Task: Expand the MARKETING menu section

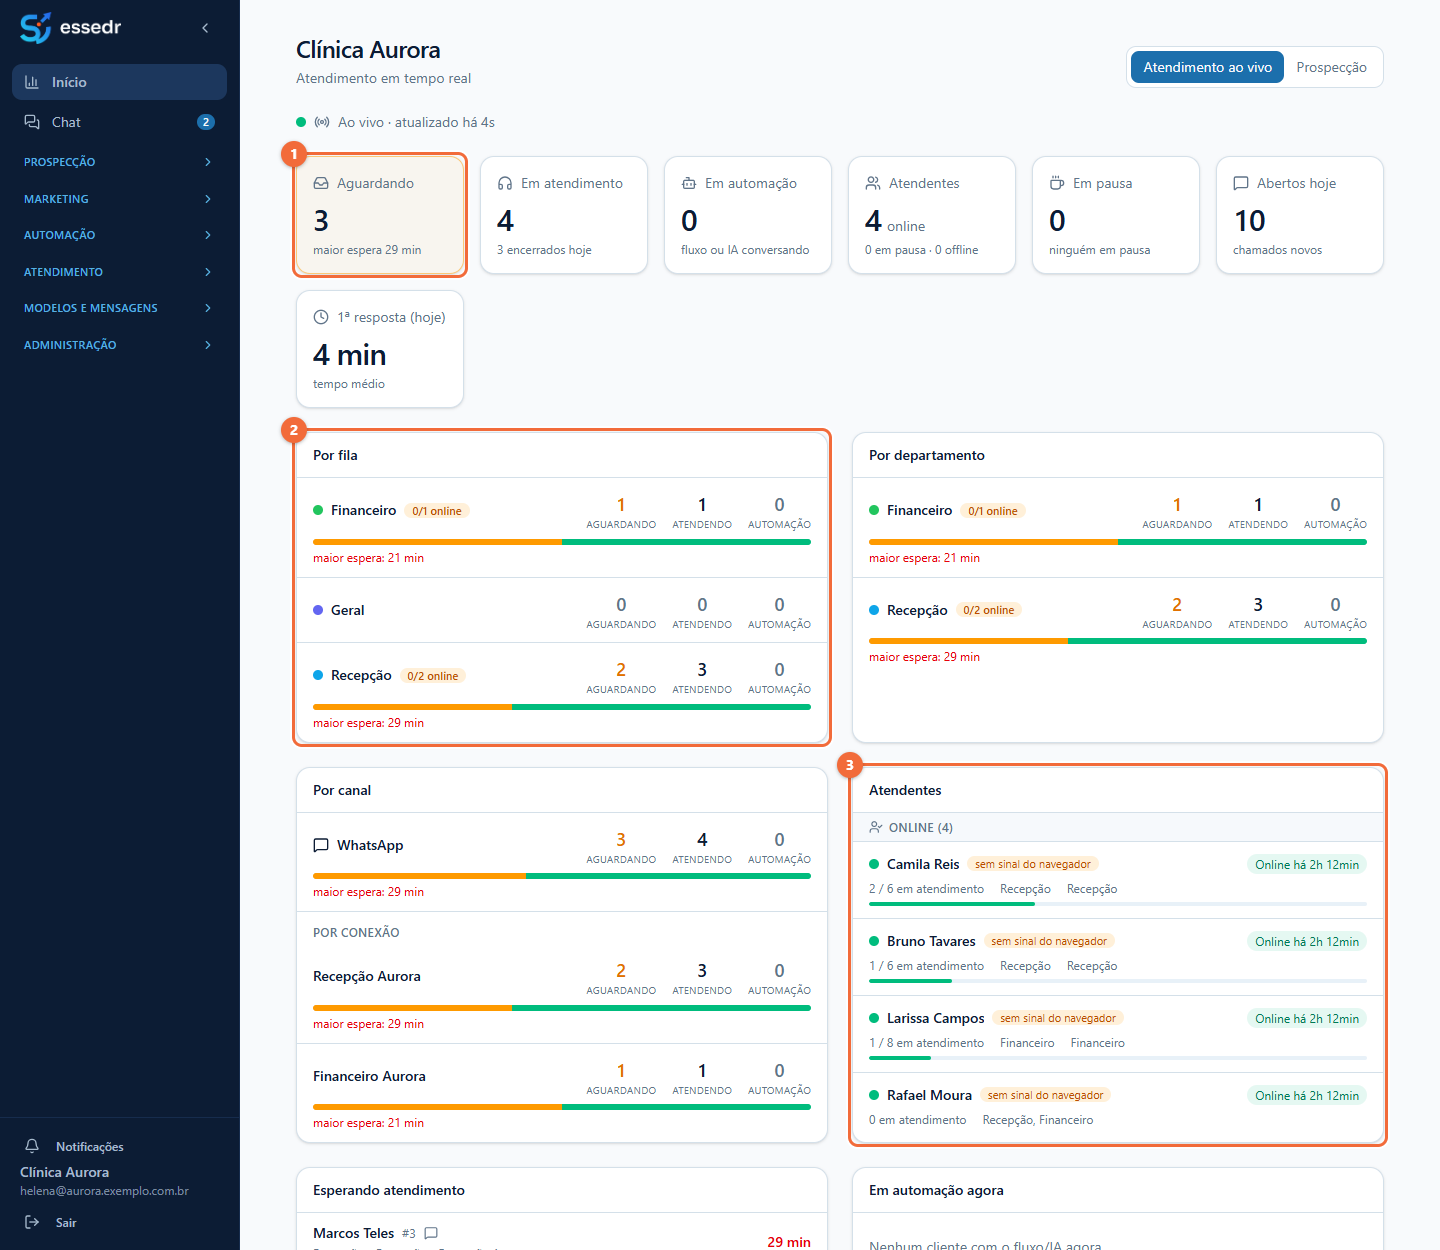Action: (x=119, y=199)
